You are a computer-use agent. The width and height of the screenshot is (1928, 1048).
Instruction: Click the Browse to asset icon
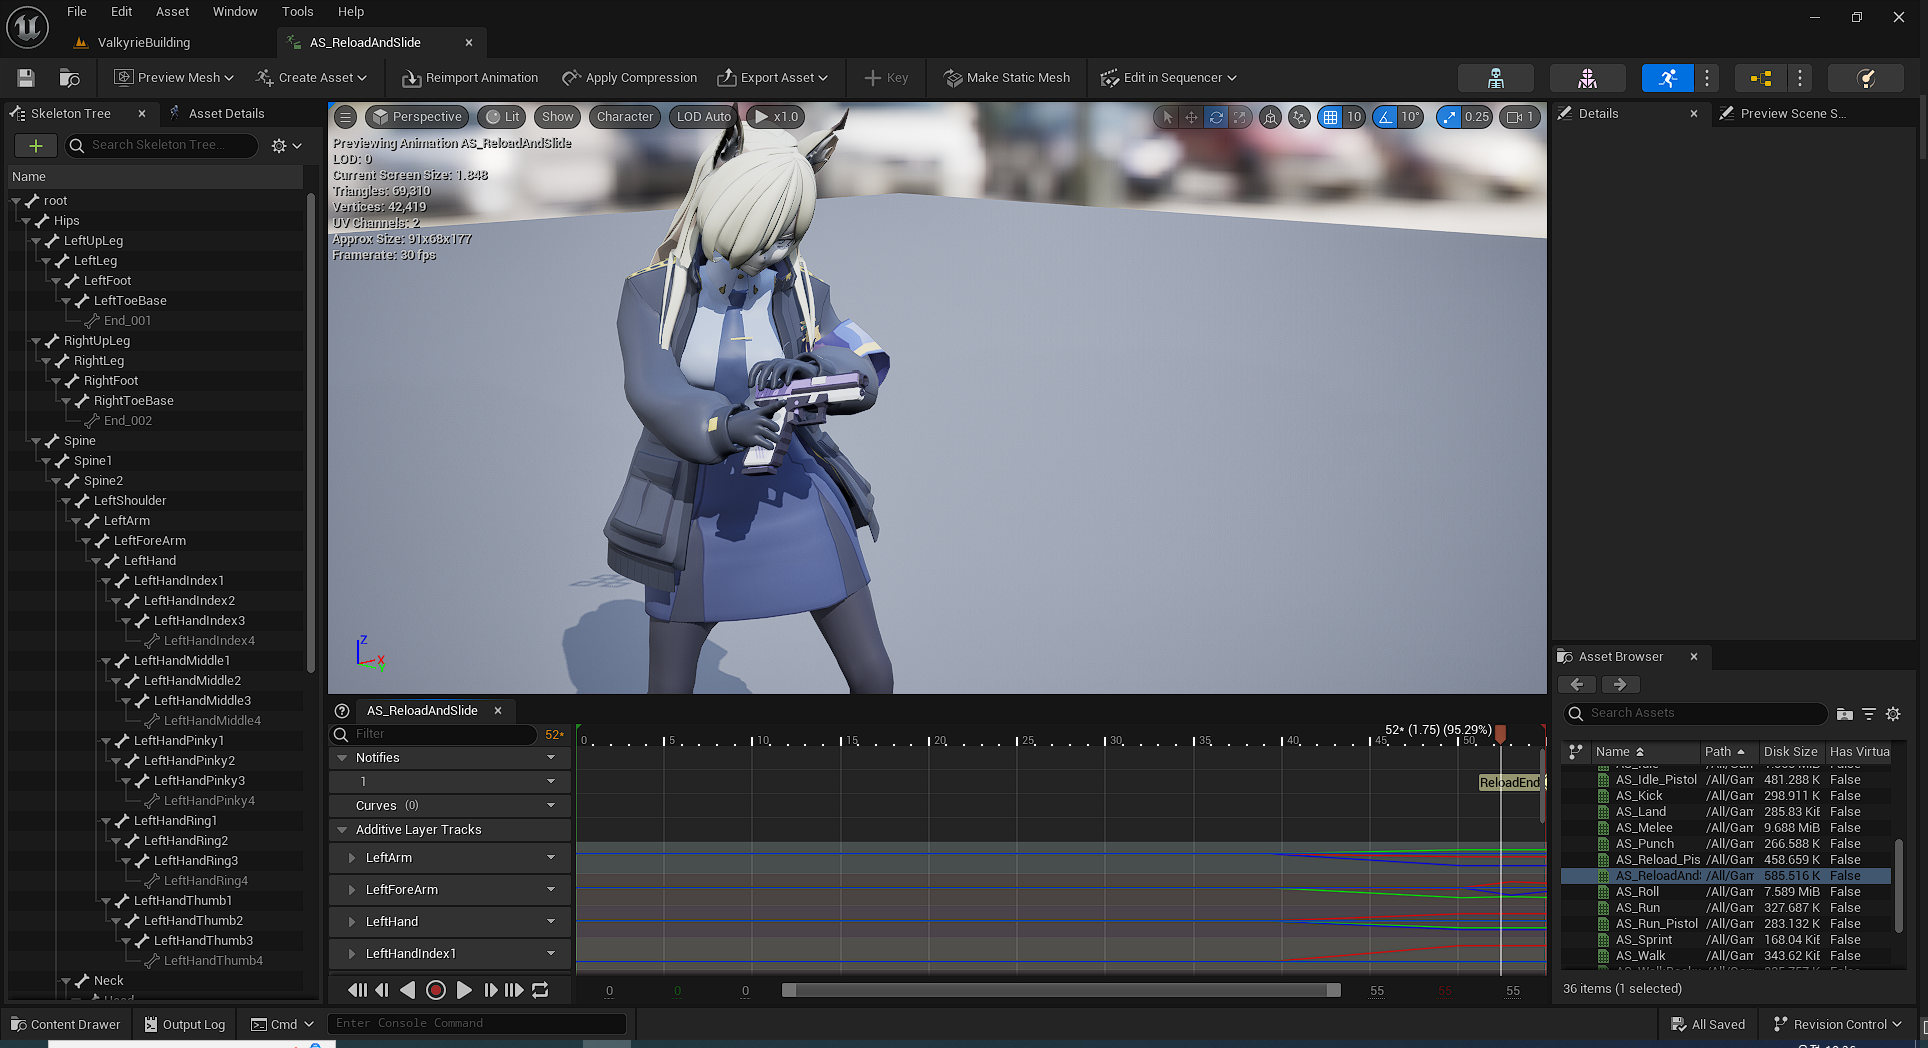[69, 78]
